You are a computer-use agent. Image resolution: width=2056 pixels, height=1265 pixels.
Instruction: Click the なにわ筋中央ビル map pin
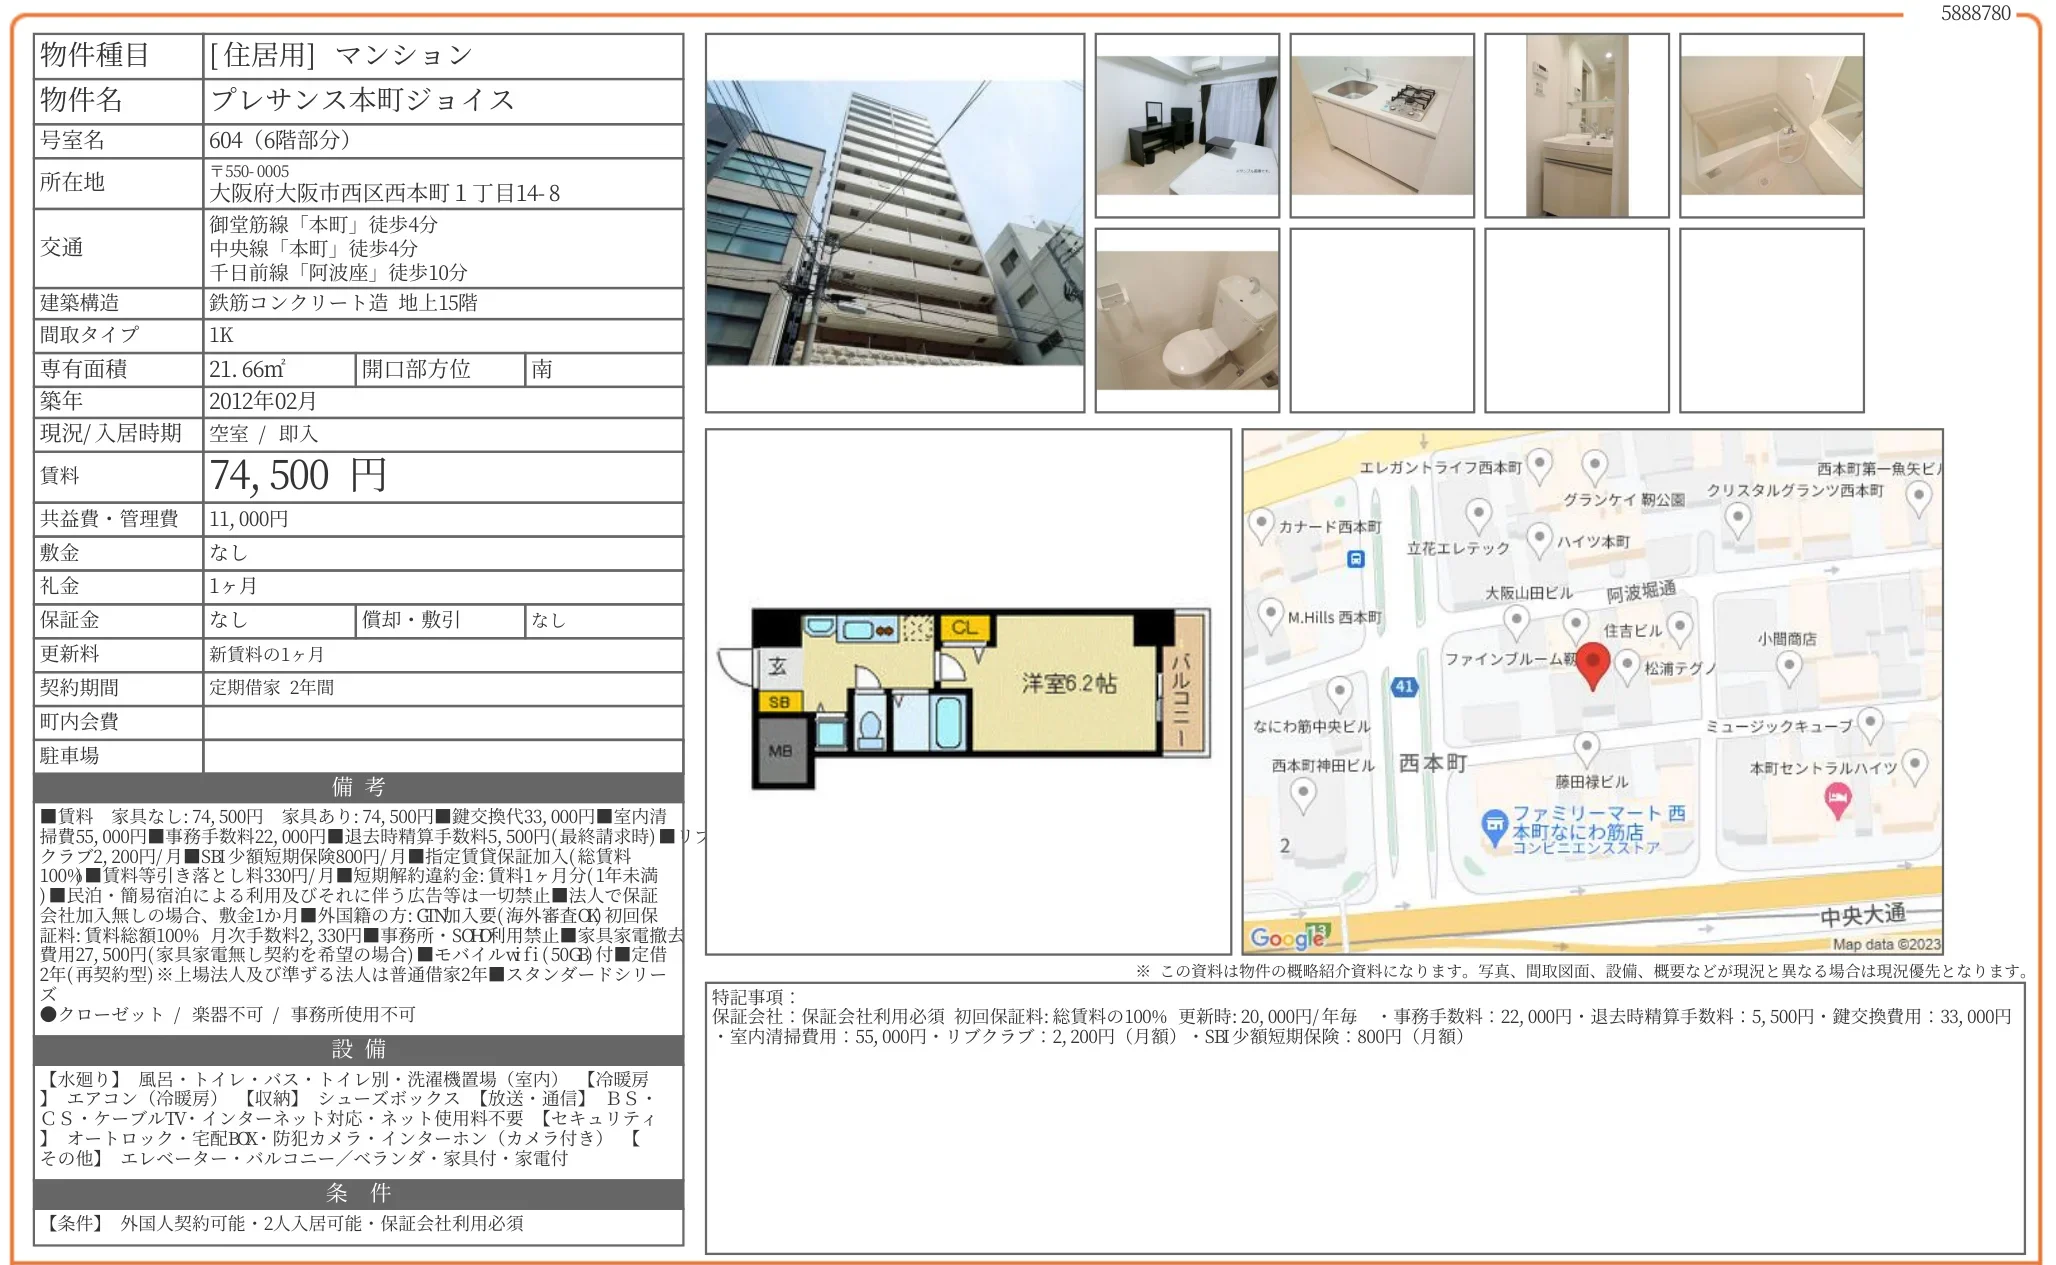pyautogui.click(x=1339, y=691)
